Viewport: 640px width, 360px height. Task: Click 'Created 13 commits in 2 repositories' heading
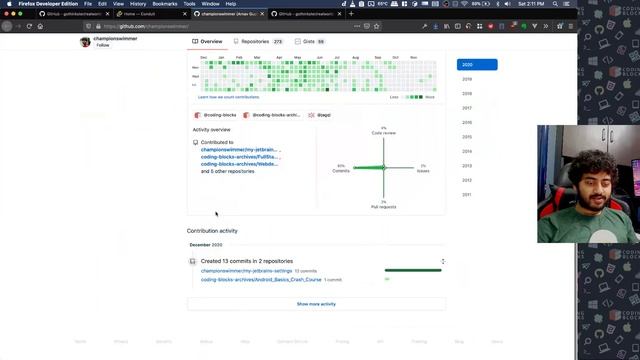pos(247,261)
